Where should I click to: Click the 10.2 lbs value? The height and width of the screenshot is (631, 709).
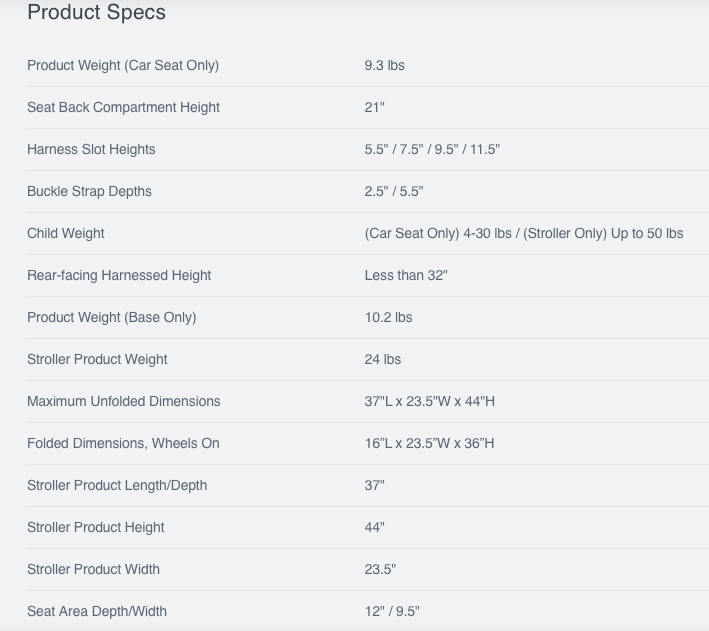click(388, 318)
